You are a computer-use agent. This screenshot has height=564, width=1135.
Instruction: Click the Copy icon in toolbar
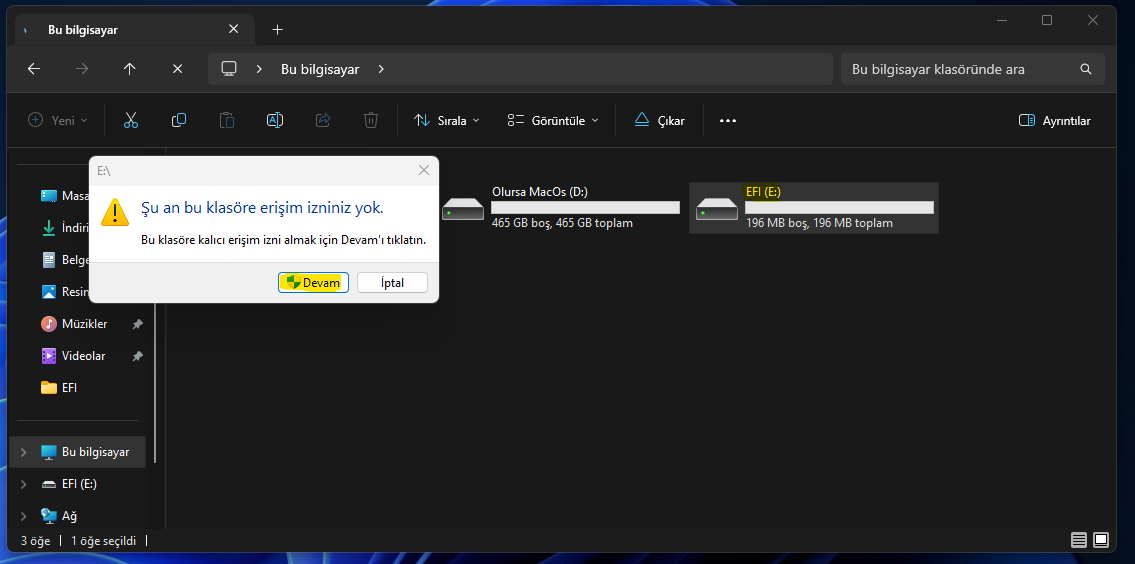[179, 120]
